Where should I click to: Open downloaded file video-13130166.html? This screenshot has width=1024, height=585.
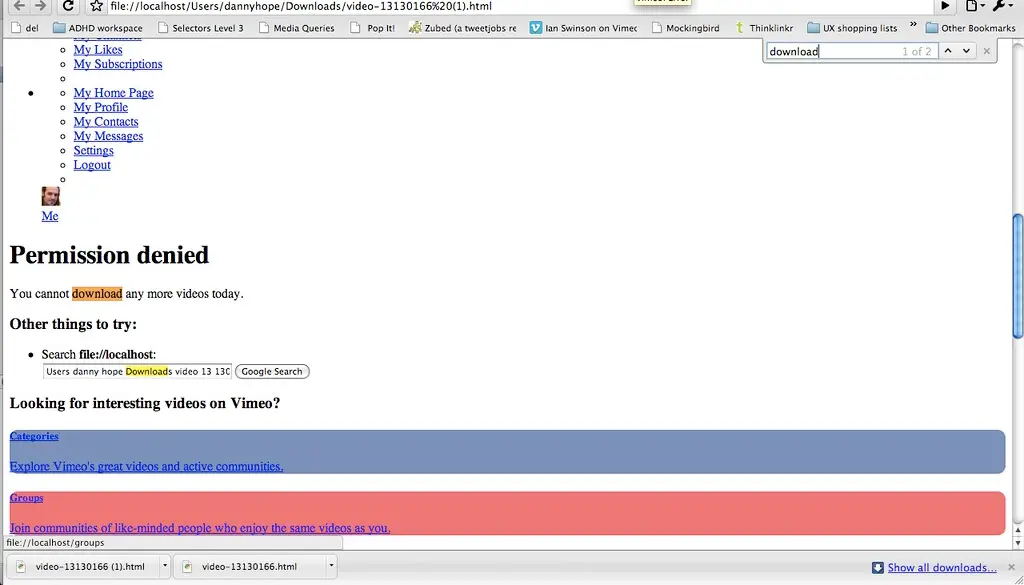(x=249, y=567)
